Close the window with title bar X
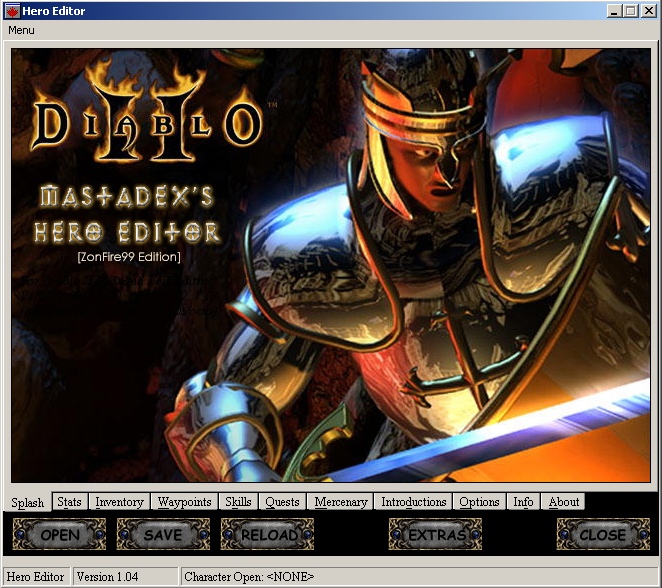The height and width of the screenshot is (588, 662). tap(648, 11)
